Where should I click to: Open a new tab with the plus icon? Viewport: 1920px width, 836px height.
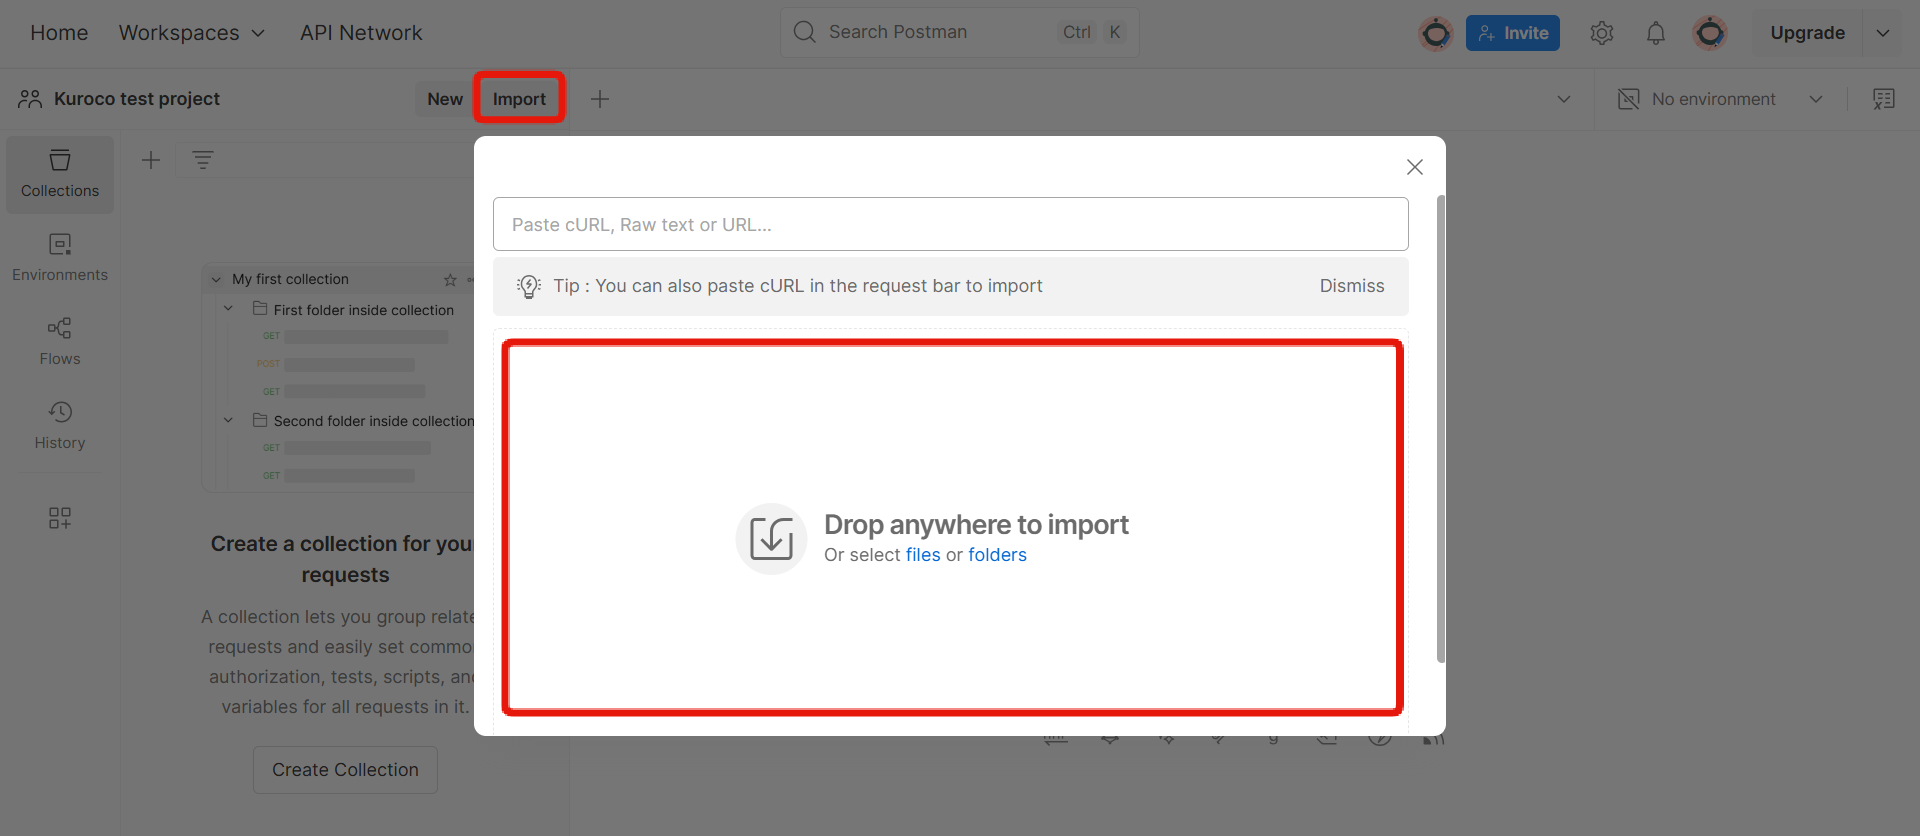[600, 99]
